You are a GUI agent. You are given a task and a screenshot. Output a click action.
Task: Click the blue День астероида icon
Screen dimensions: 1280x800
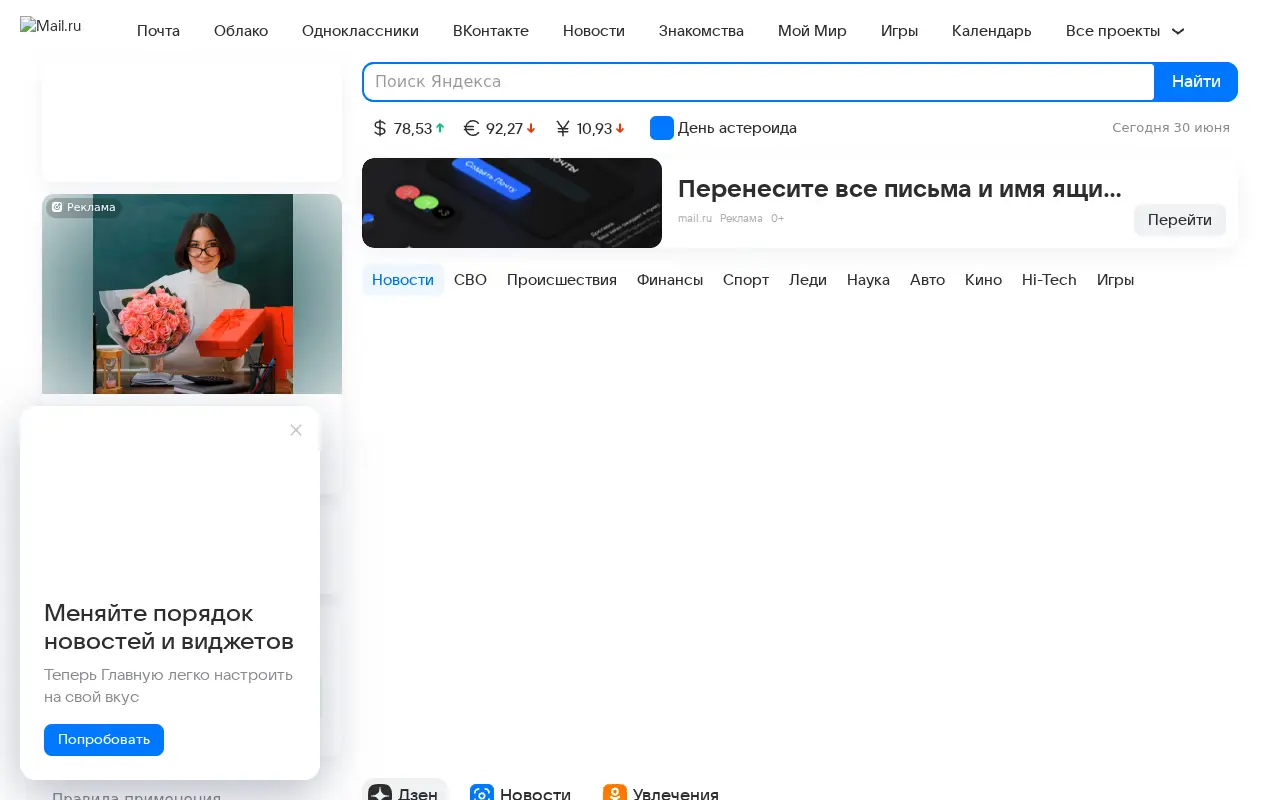[x=662, y=128]
